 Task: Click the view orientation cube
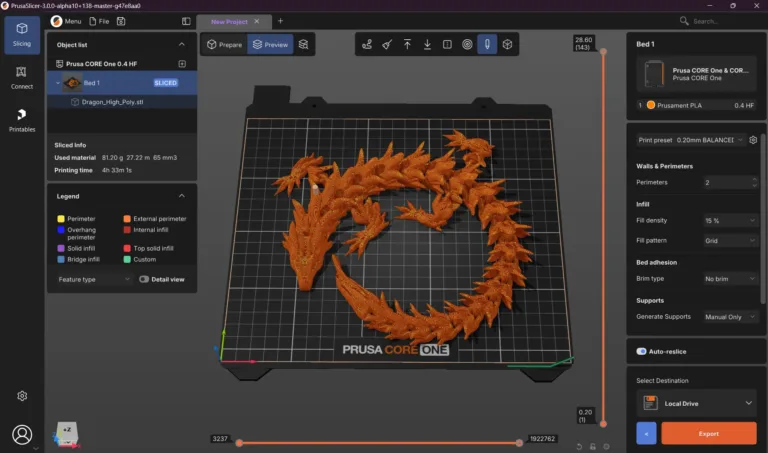click(x=67, y=432)
